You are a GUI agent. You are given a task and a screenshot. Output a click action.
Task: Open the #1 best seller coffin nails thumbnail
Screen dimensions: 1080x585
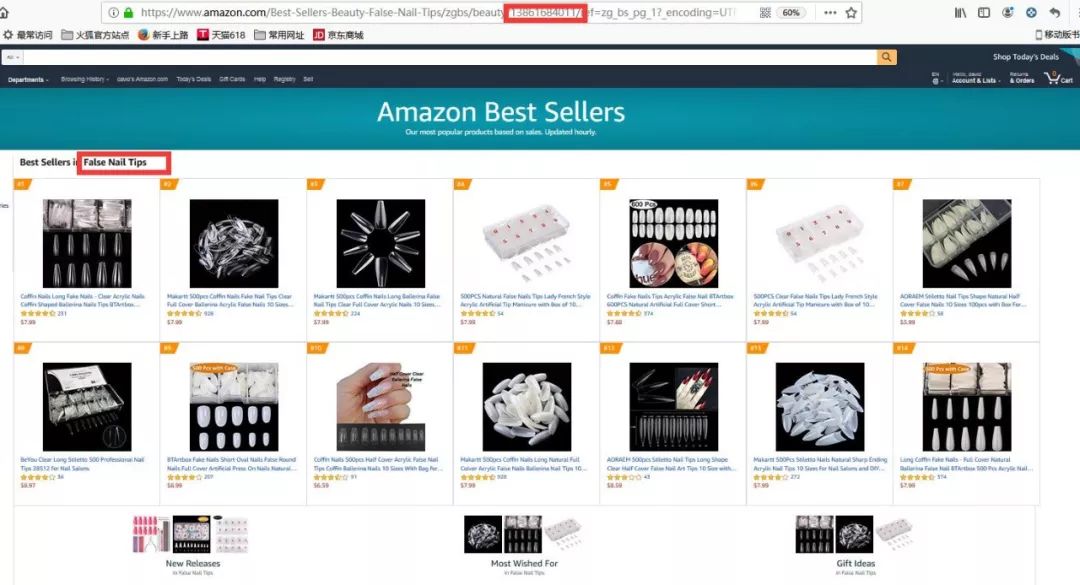click(87, 243)
